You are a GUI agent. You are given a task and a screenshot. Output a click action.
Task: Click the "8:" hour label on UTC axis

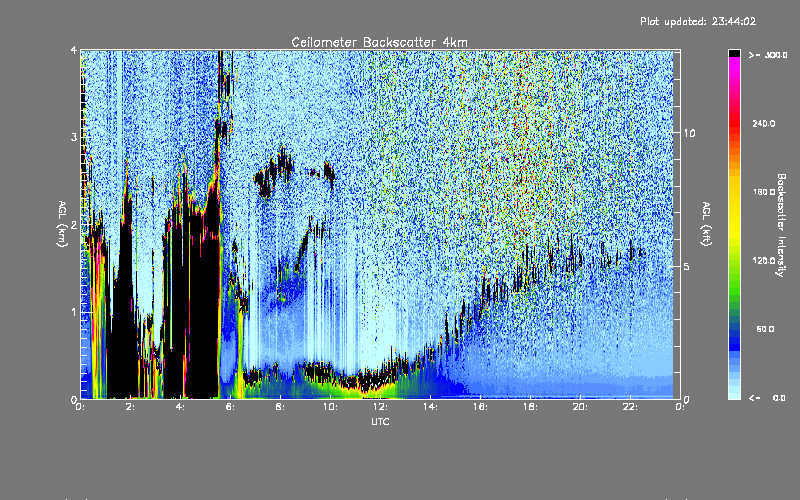click(x=280, y=407)
